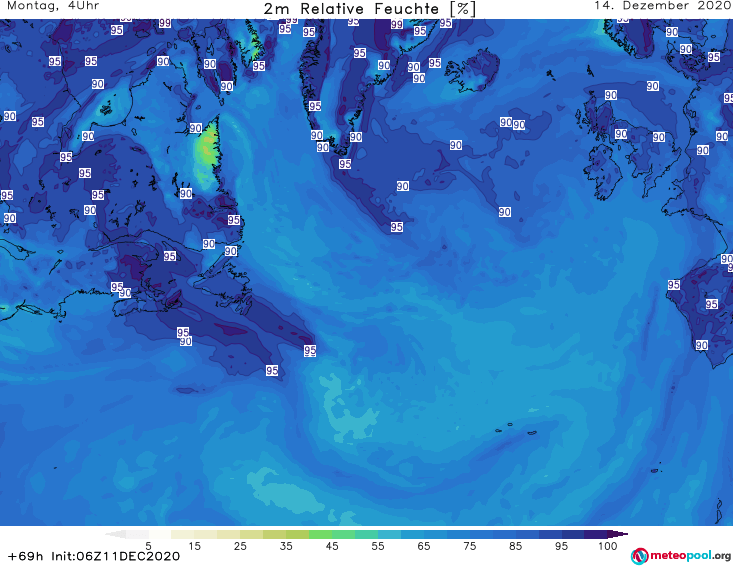Viewport: 733px width, 566px height.
Task: Click the meteopool.org logo link
Action: tap(680, 556)
